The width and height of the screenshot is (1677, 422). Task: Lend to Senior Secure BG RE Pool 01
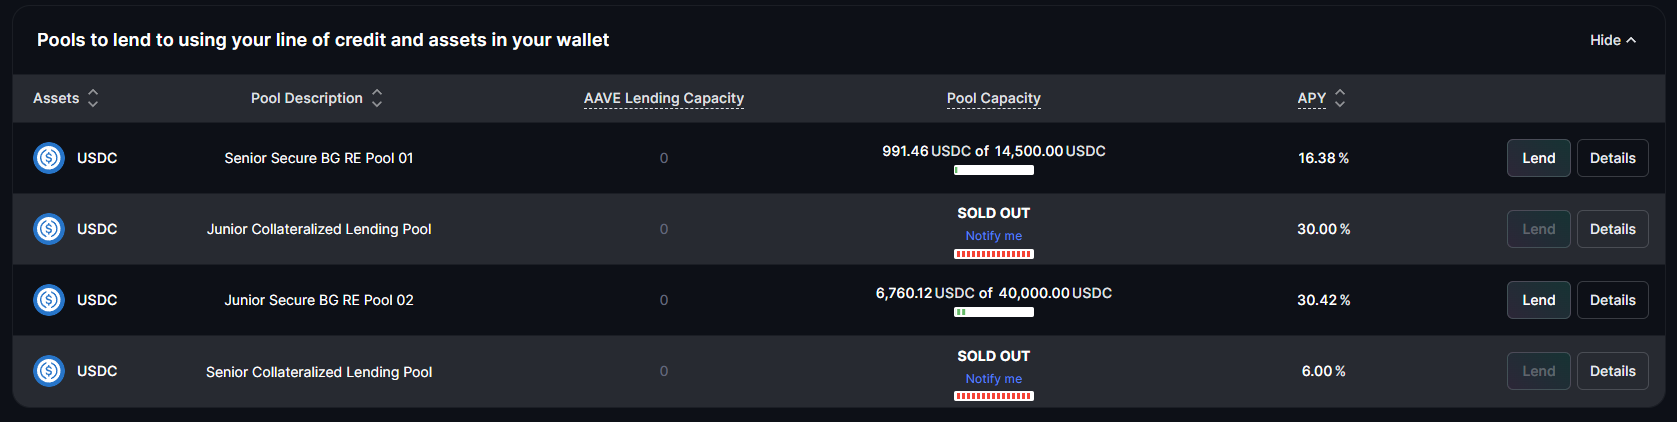click(x=1539, y=158)
